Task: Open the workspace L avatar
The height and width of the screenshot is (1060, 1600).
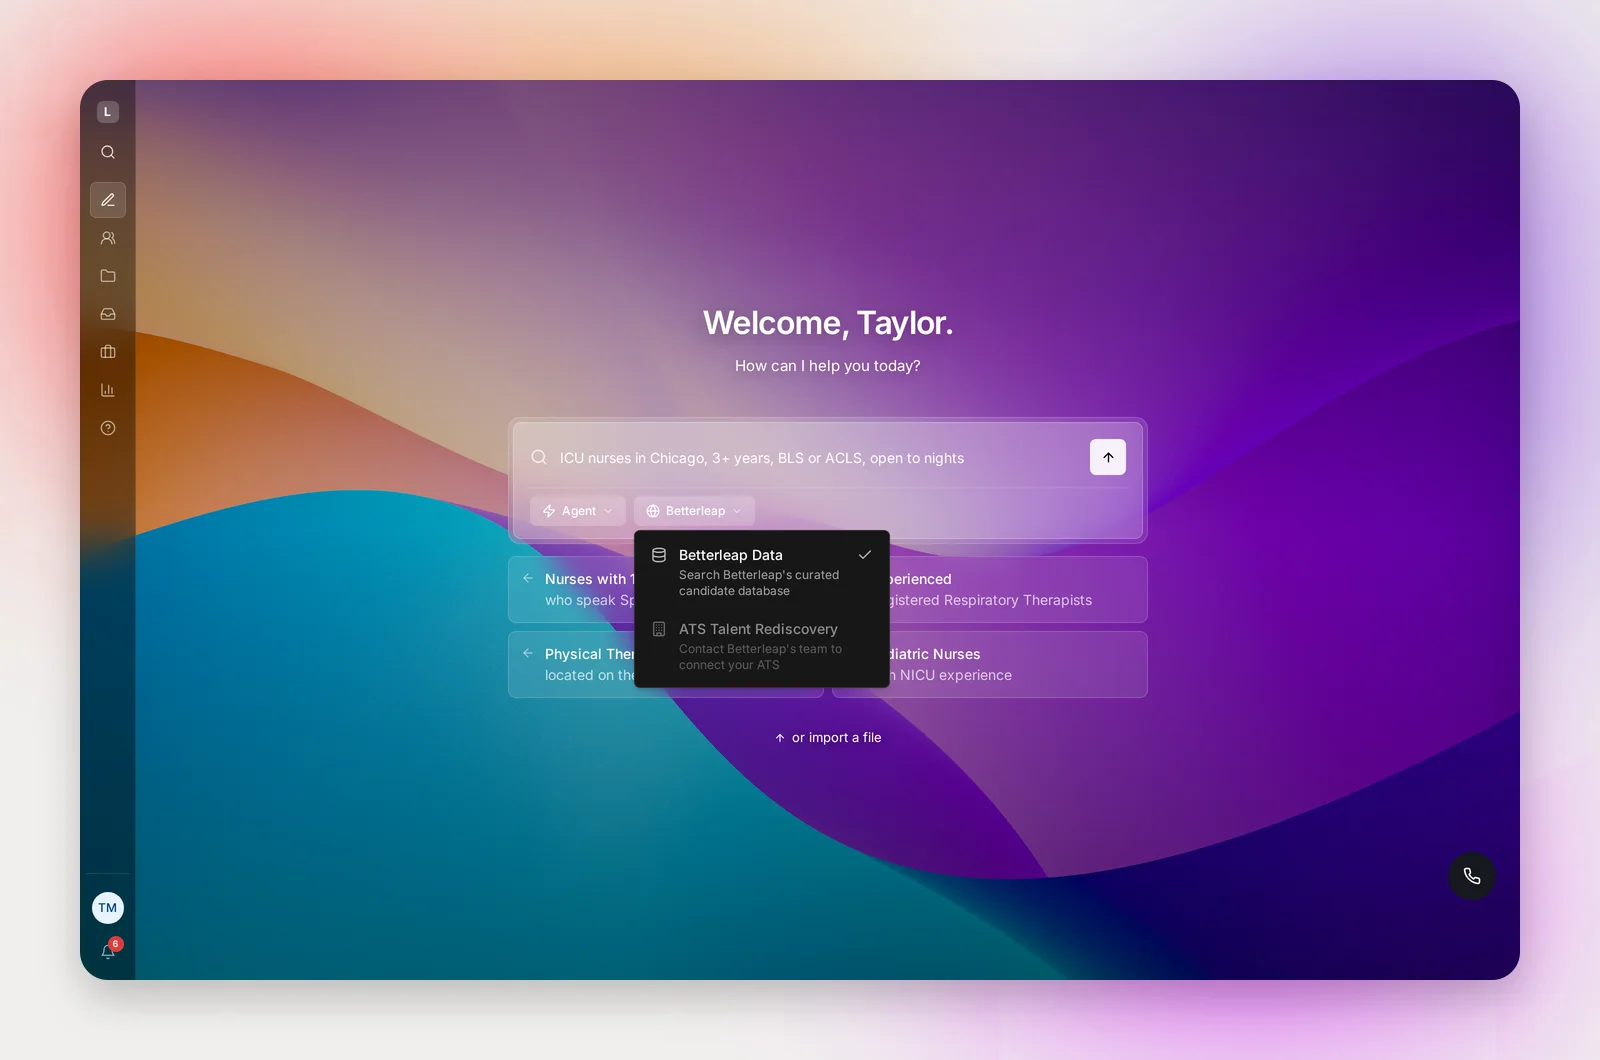Action: (108, 112)
